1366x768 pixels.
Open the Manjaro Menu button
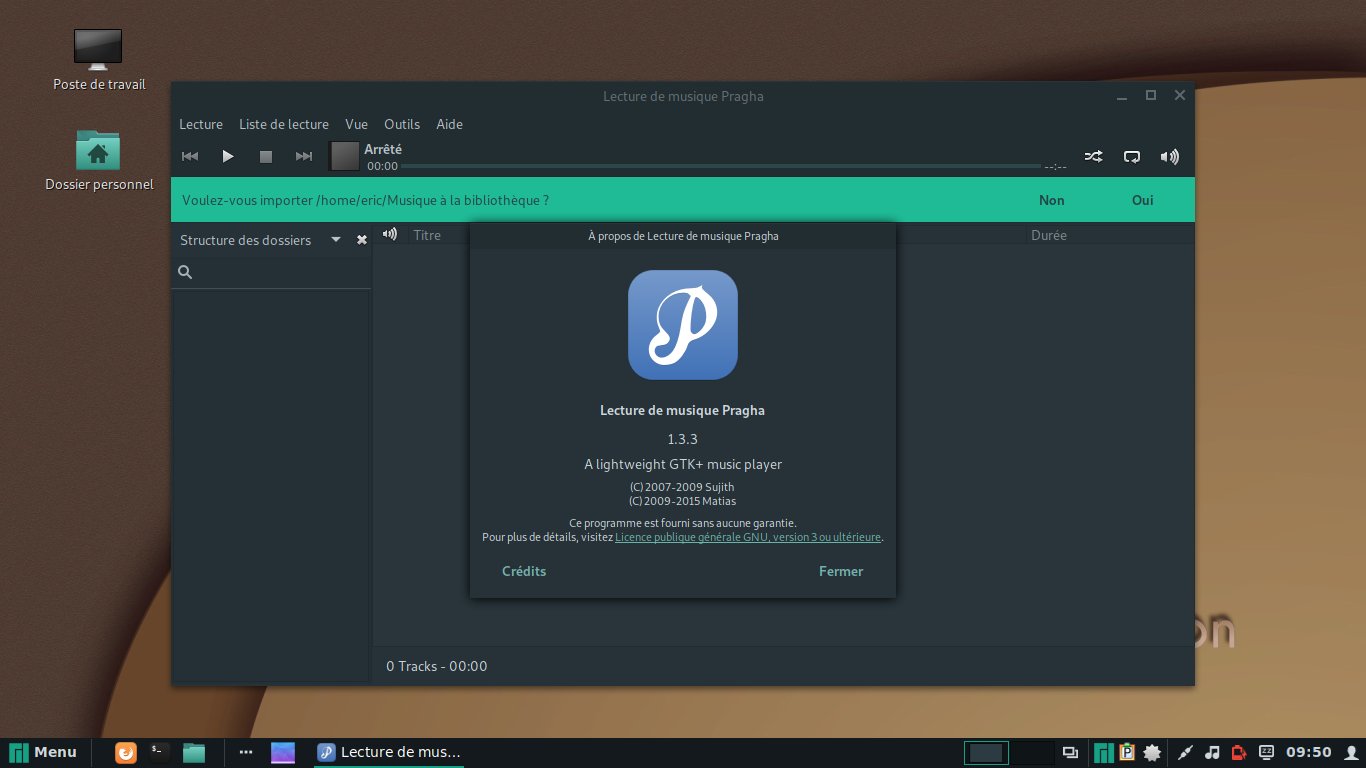(x=43, y=752)
